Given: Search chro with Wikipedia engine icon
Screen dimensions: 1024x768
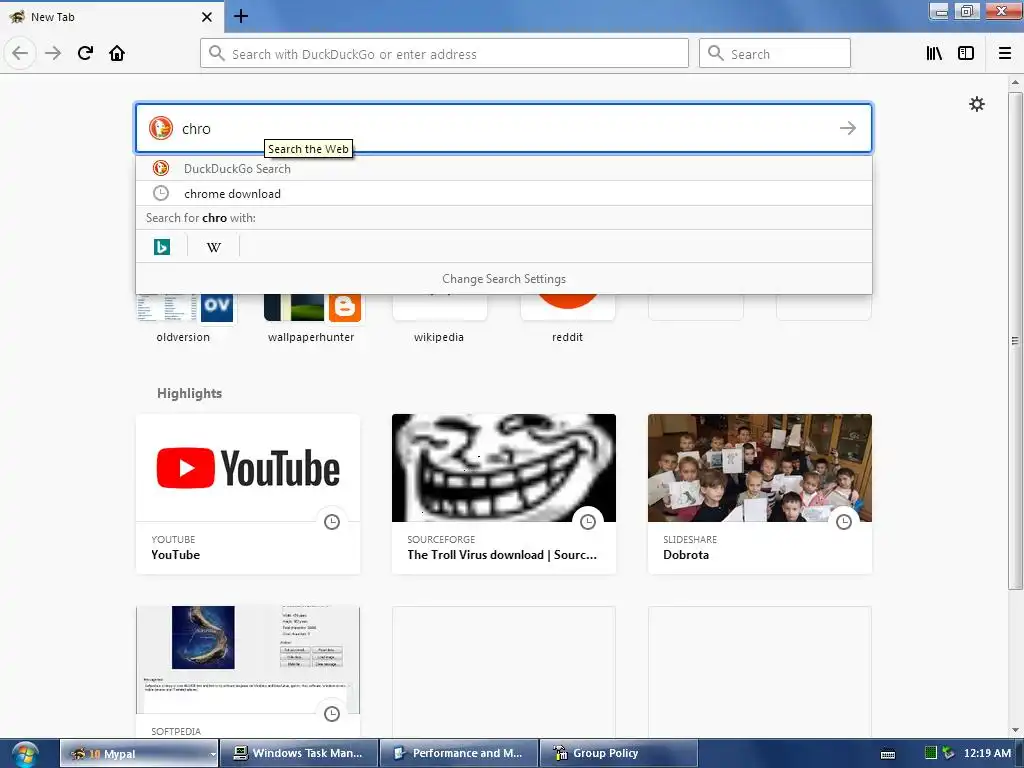Looking at the screenshot, I should click(214, 247).
